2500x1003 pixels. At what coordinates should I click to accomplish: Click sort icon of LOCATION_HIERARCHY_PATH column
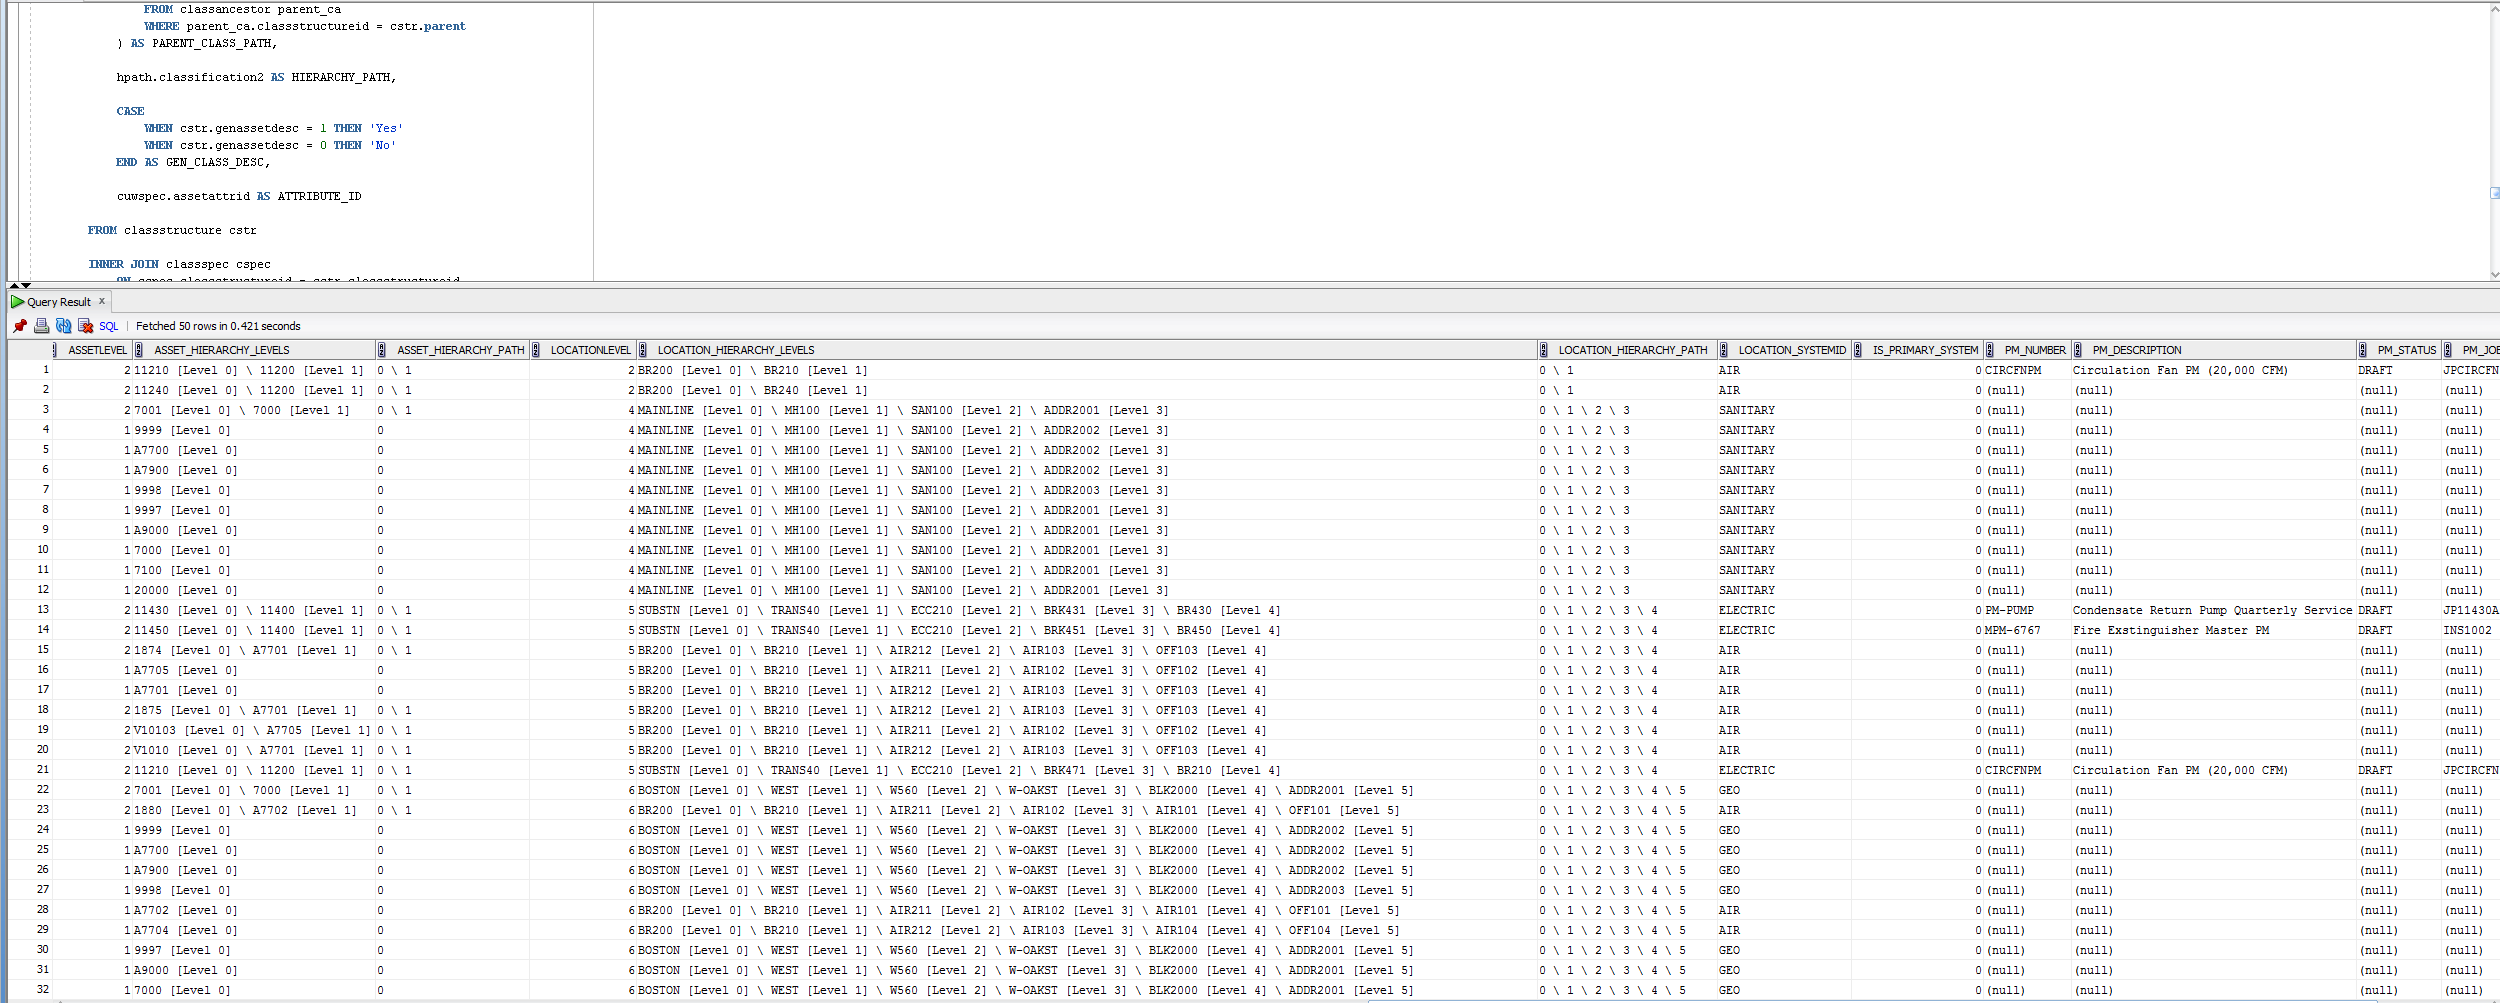[x=1544, y=350]
